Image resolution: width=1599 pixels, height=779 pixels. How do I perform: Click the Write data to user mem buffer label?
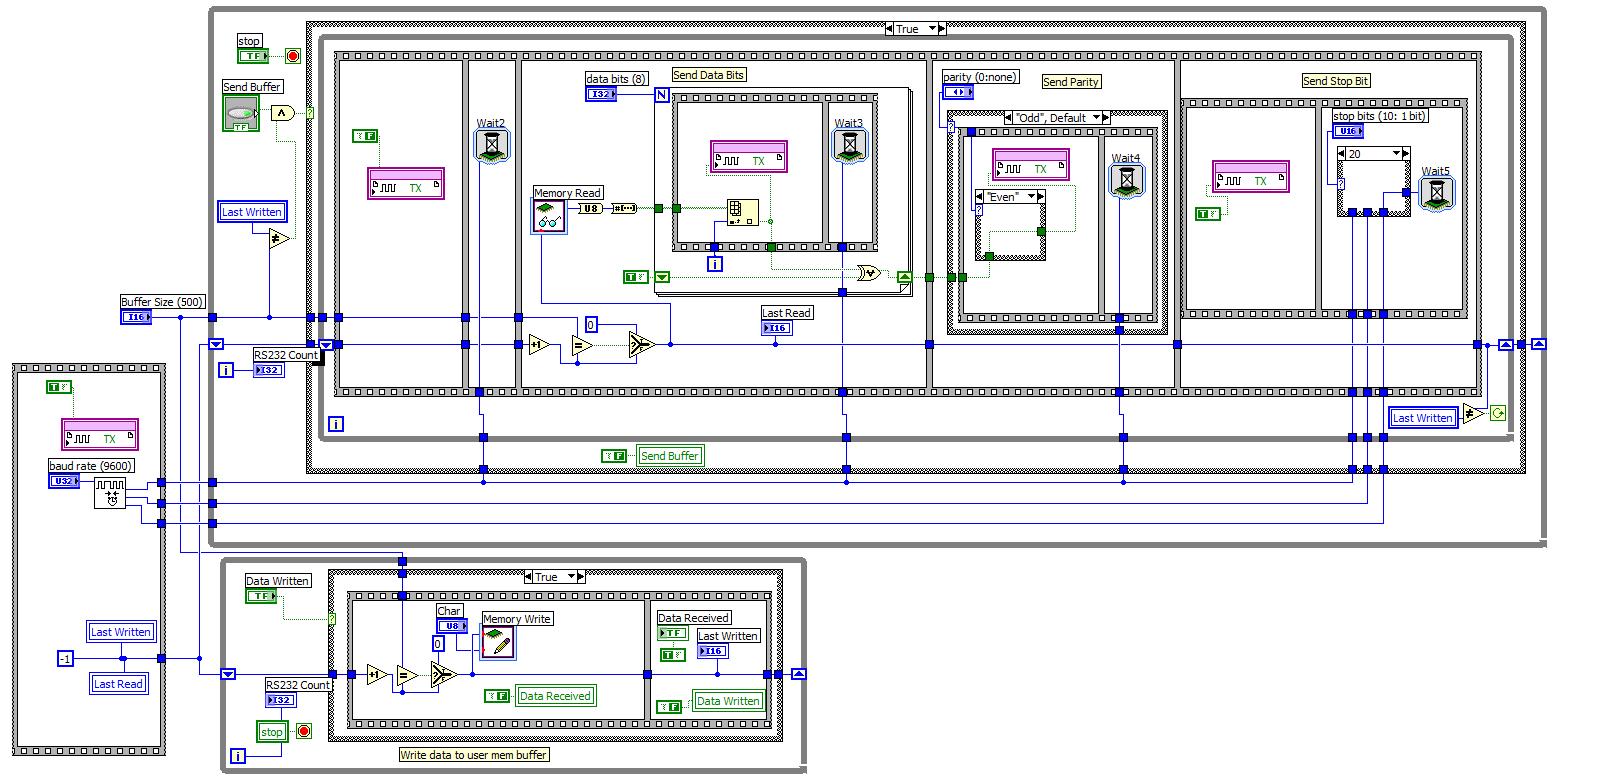pyautogui.click(x=474, y=755)
